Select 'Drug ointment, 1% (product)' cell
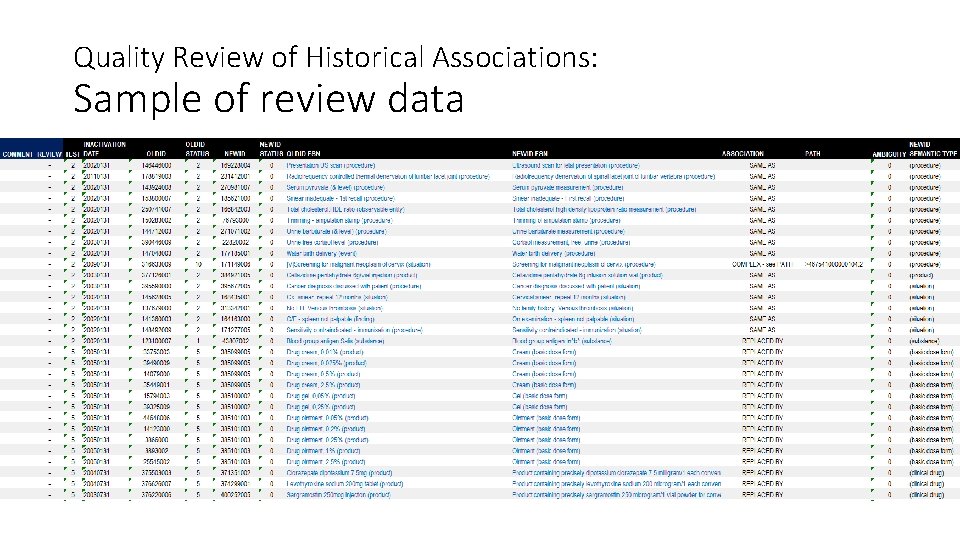The height and width of the screenshot is (540, 960). (x=324, y=451)
